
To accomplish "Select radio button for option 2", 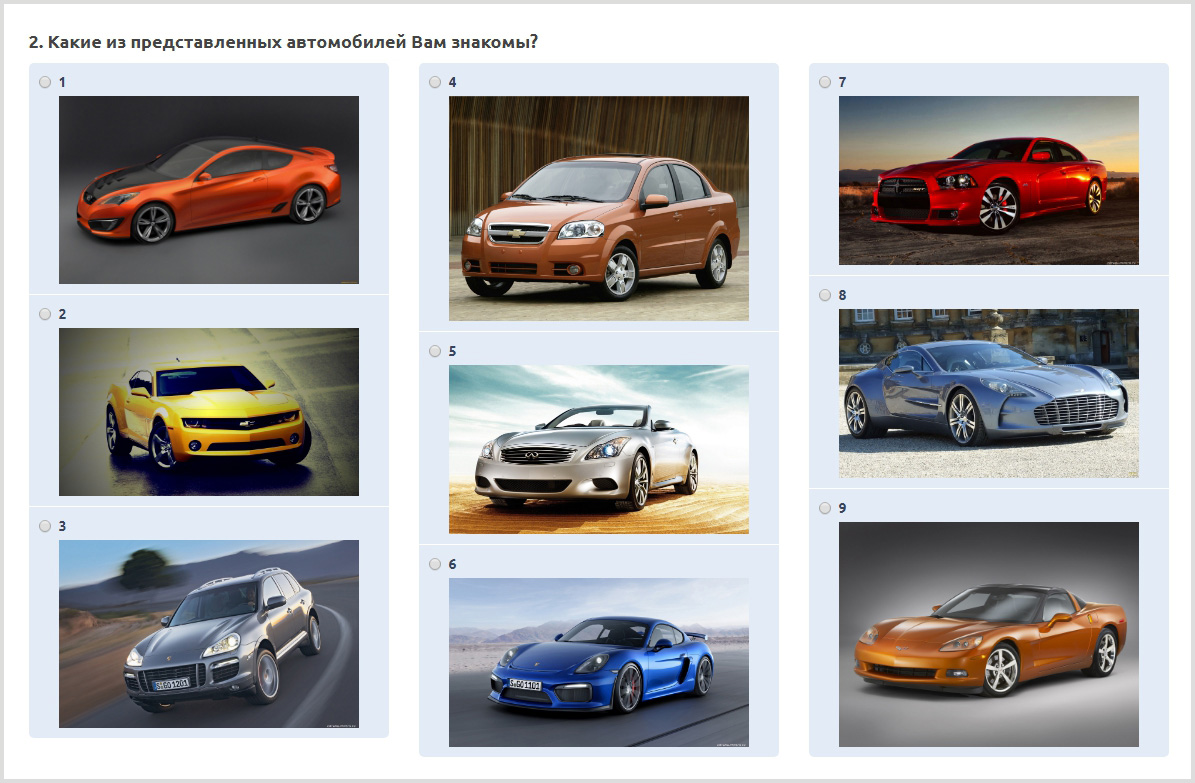I will tap(45, 314).
